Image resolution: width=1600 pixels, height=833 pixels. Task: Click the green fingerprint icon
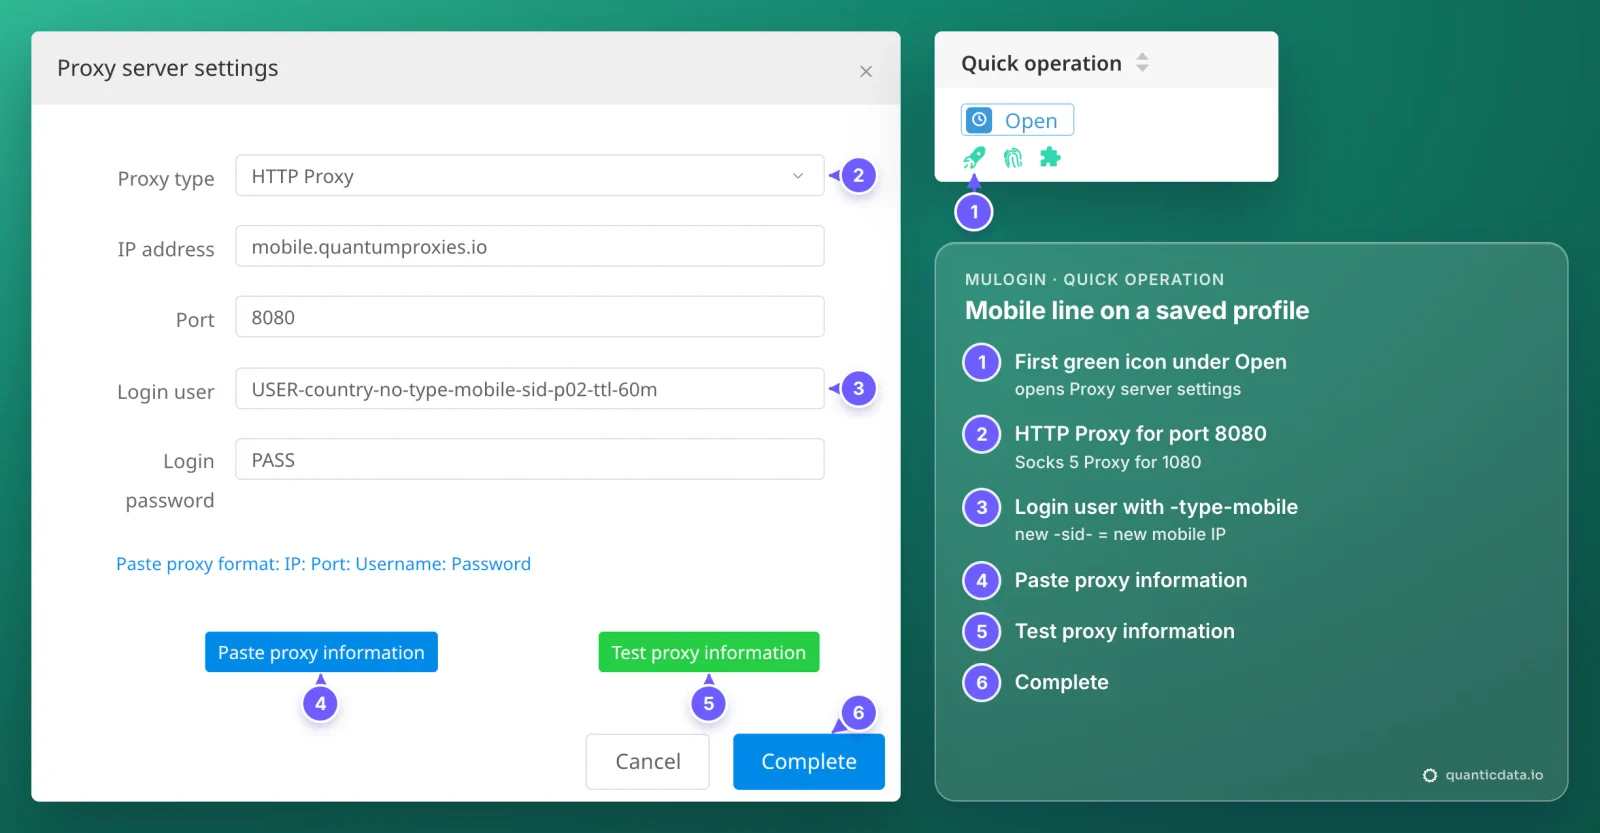[1013, 158]
